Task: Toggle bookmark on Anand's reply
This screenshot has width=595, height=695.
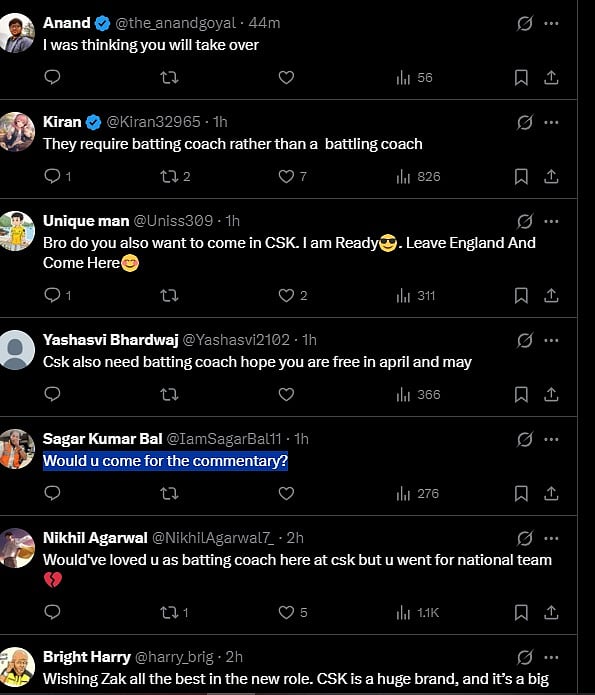Action: click(x=521, y=78)
